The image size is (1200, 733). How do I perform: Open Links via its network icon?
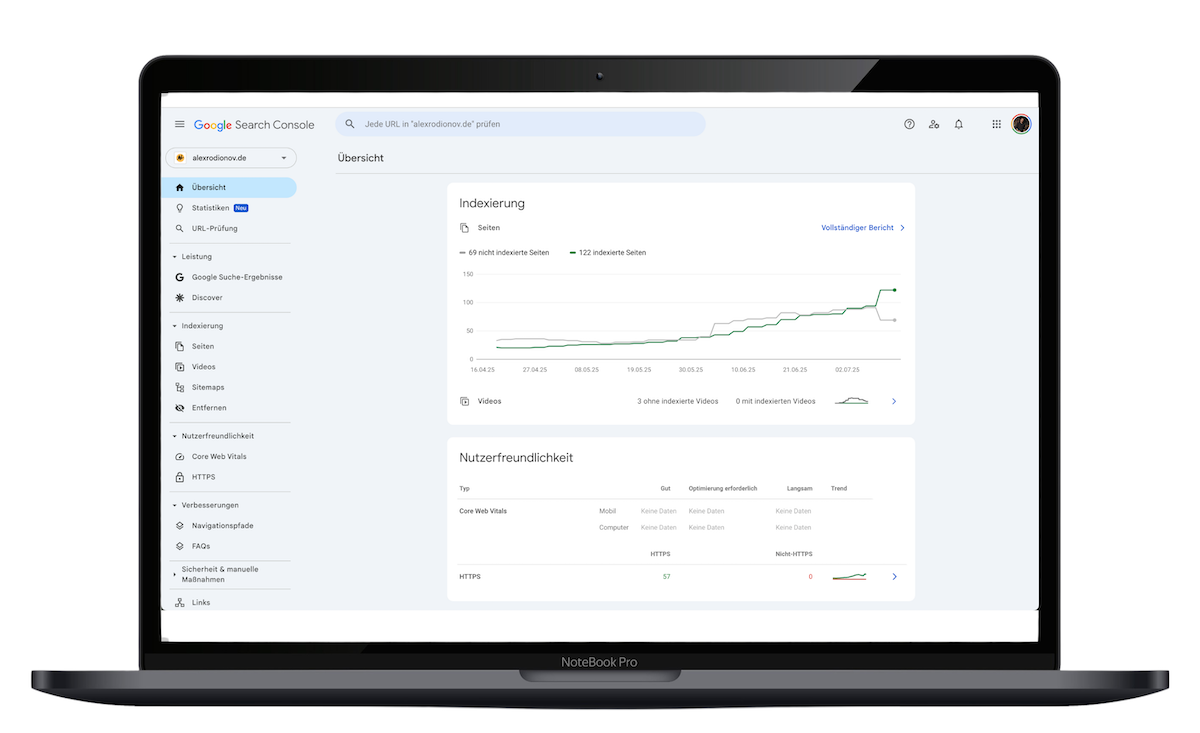[180, 603]
